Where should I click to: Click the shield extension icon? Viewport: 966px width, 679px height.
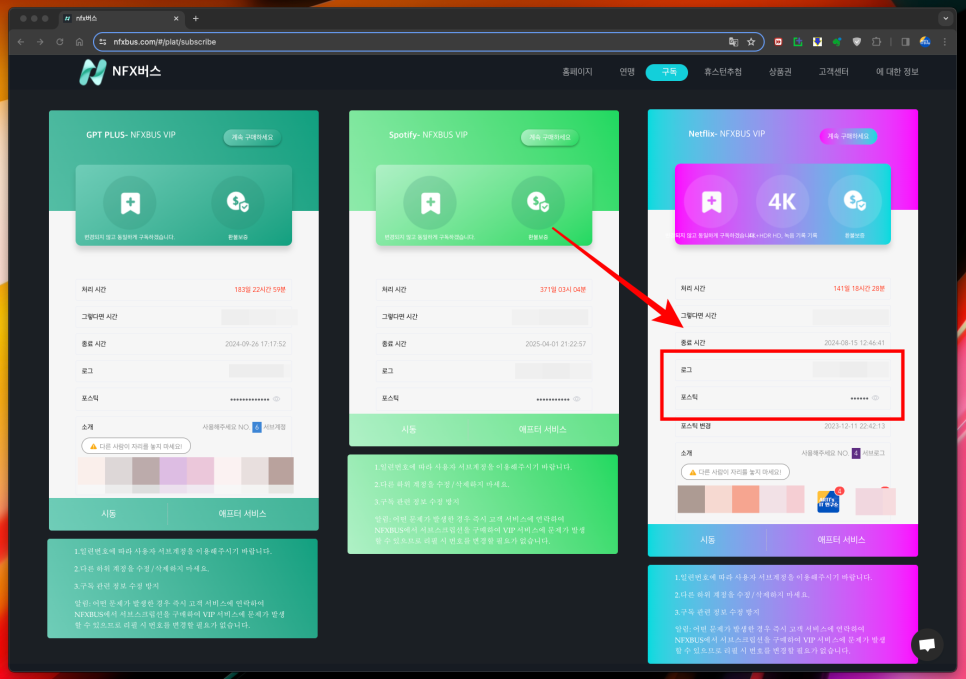pyautogui.click(x=856, y=42)
